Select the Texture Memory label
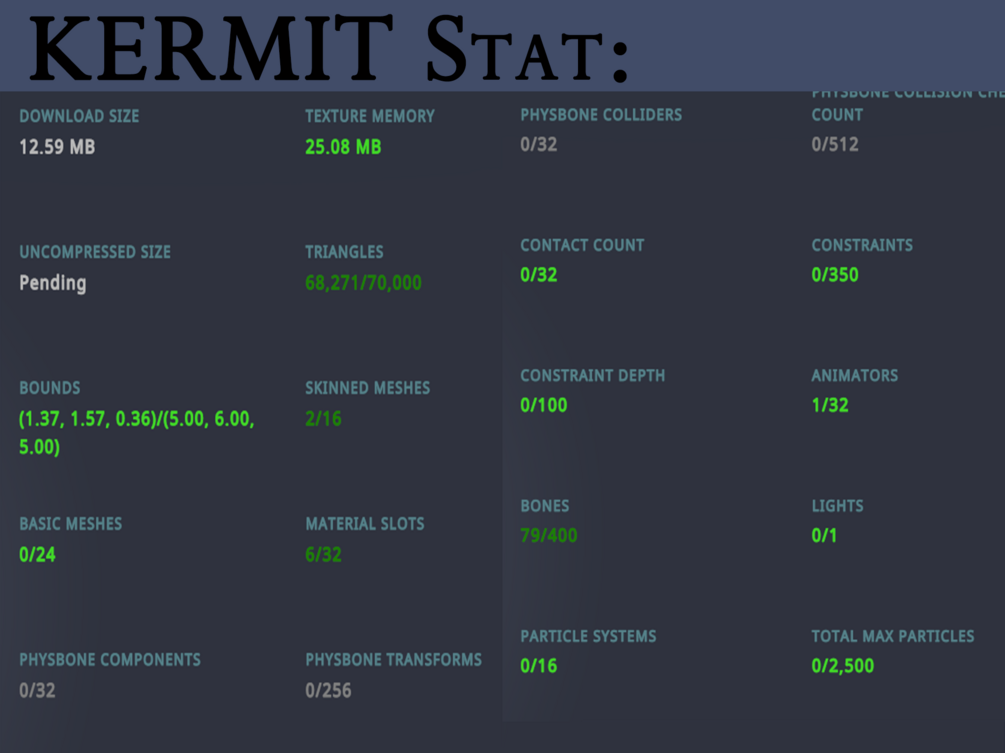The image size is (1005, 753). [370, 116]
